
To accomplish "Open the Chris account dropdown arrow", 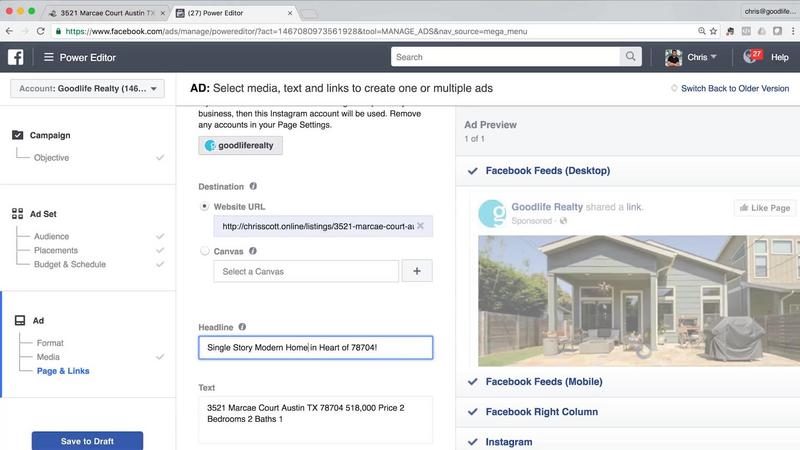I will (713, 57).
